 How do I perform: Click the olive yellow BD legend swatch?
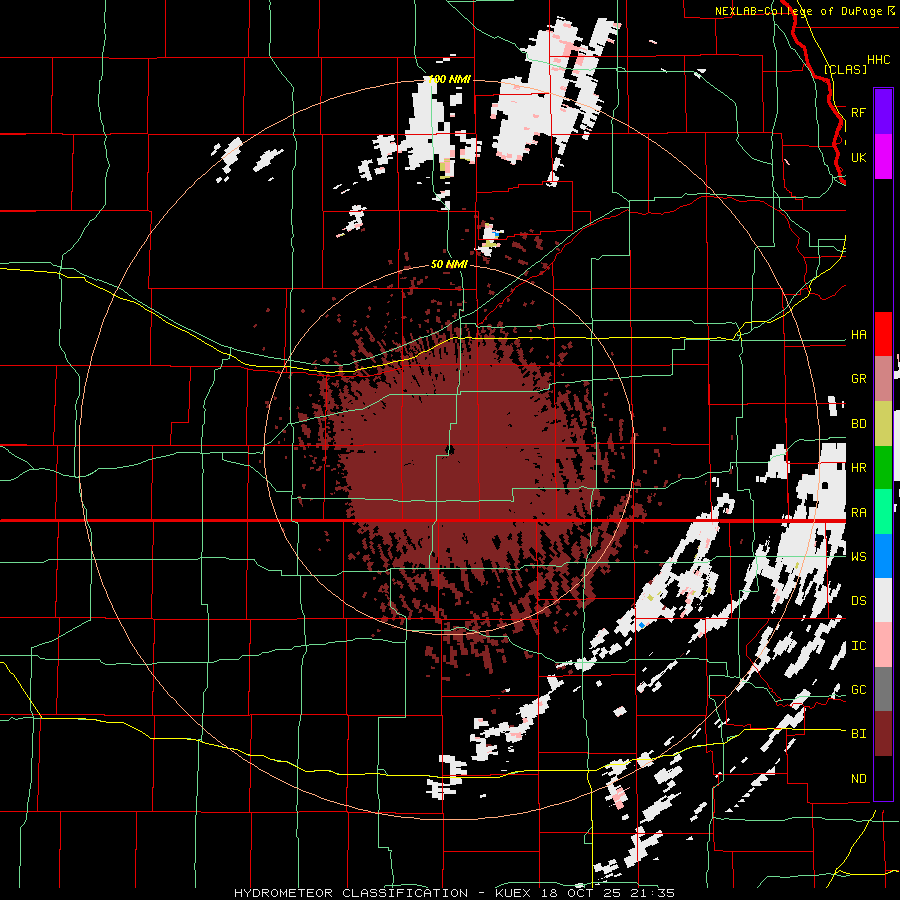pos(883,424)
